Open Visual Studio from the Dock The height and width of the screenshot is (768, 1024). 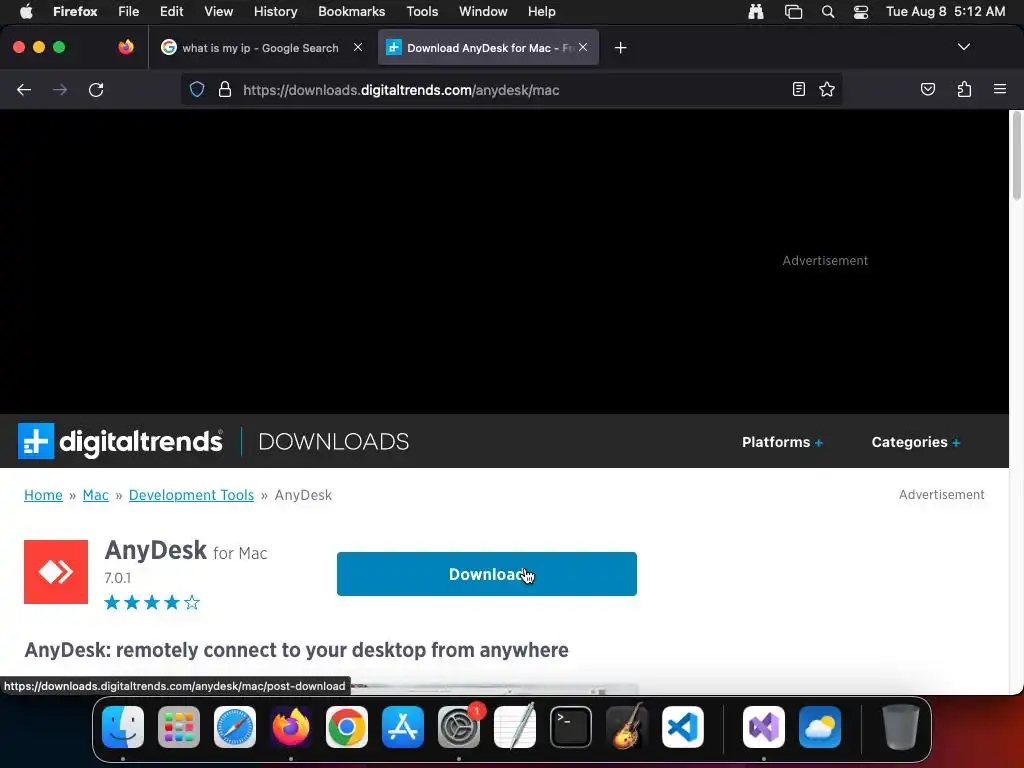pyautogui.click(x=763, y=727)
